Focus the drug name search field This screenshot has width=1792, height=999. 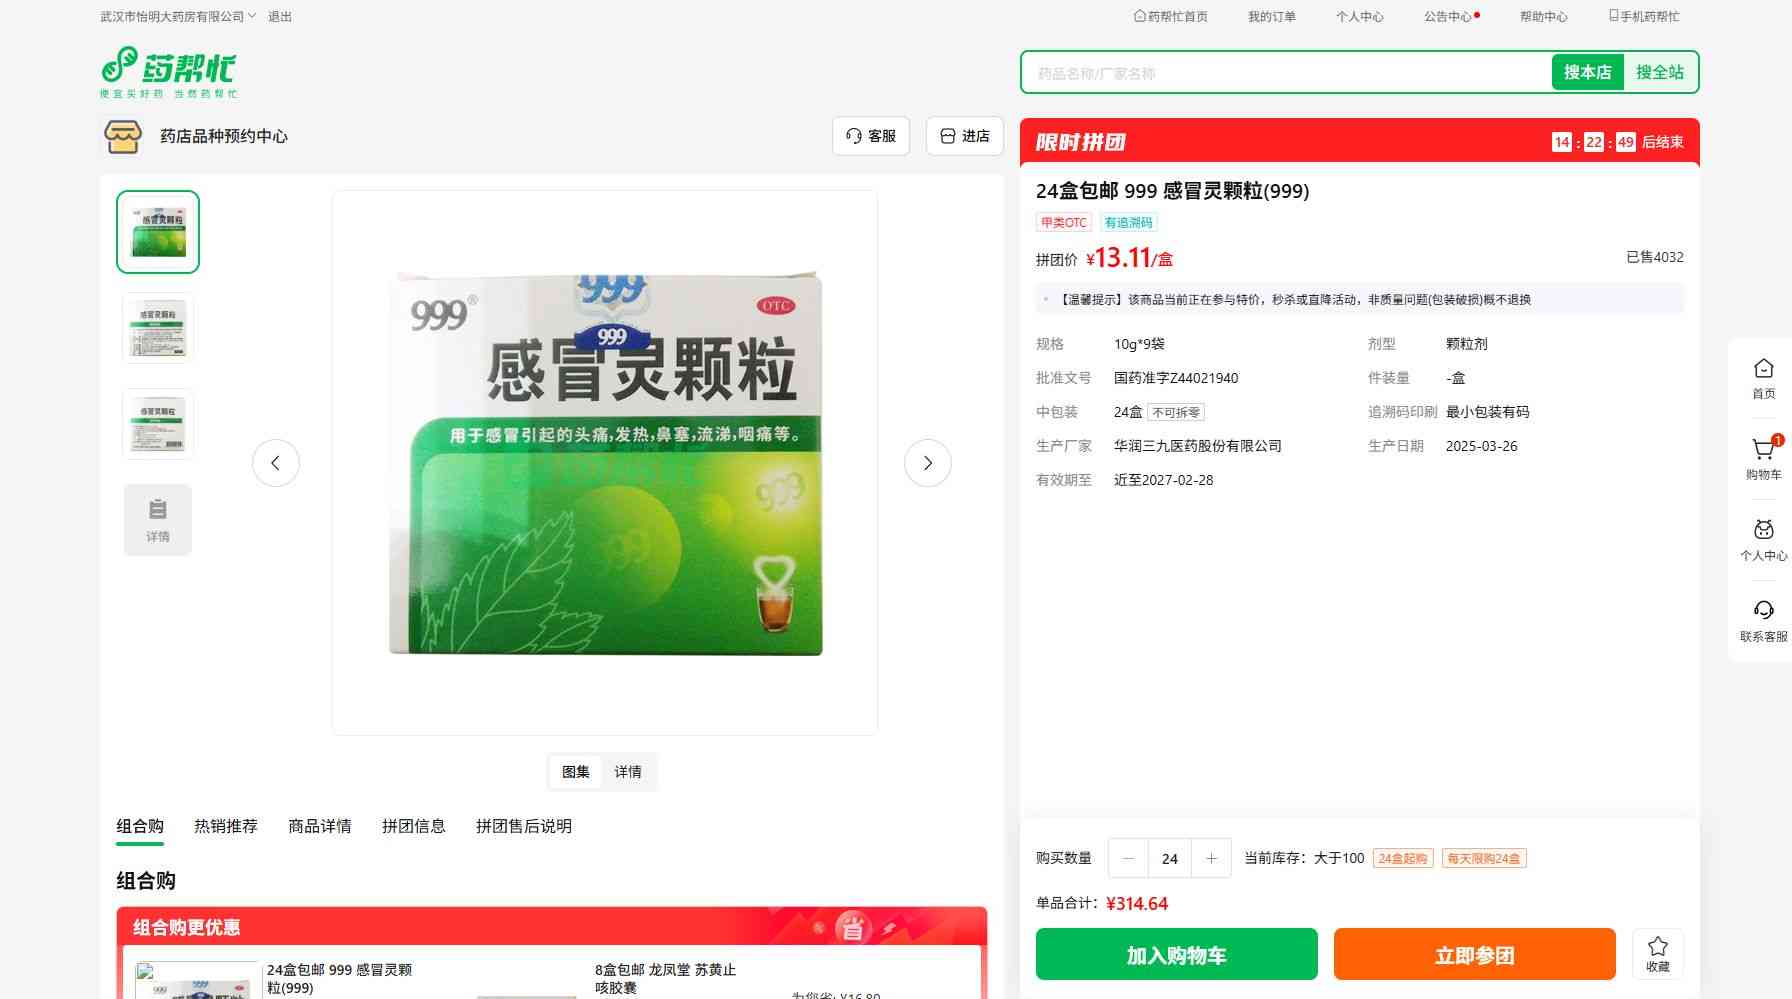click(x=1285, y=73)
